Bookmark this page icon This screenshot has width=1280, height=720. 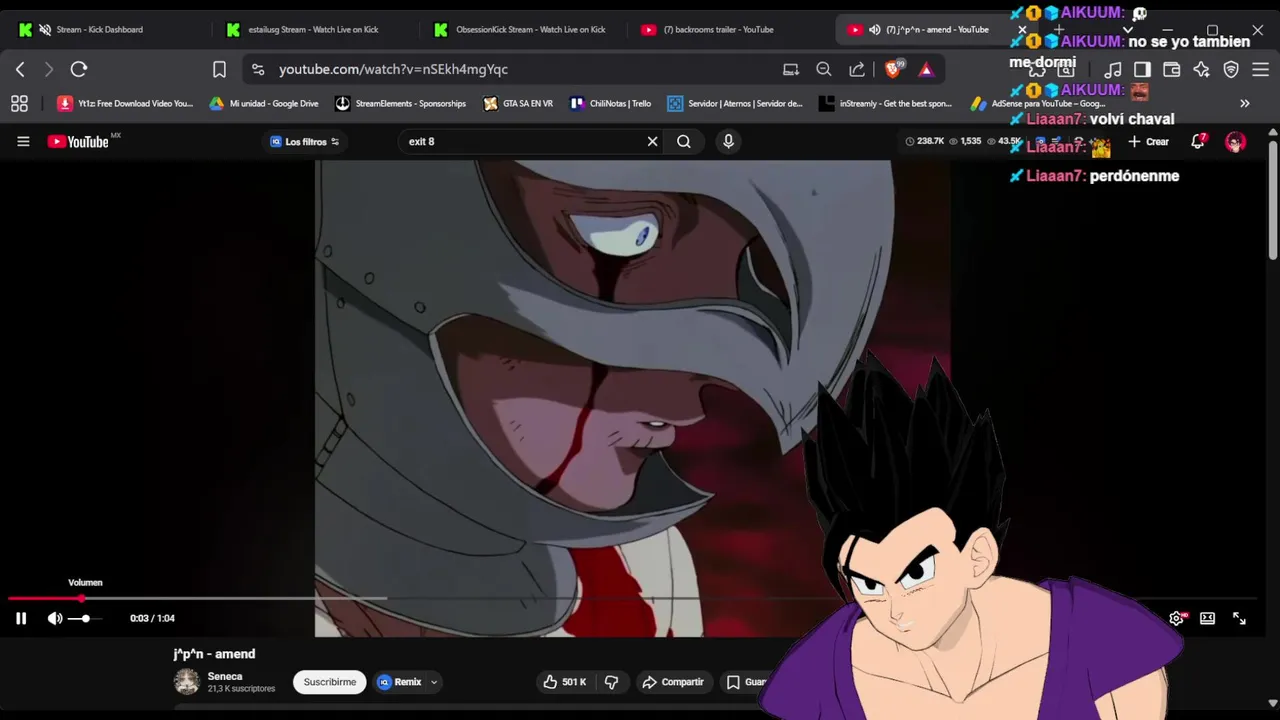click(219, 69)
